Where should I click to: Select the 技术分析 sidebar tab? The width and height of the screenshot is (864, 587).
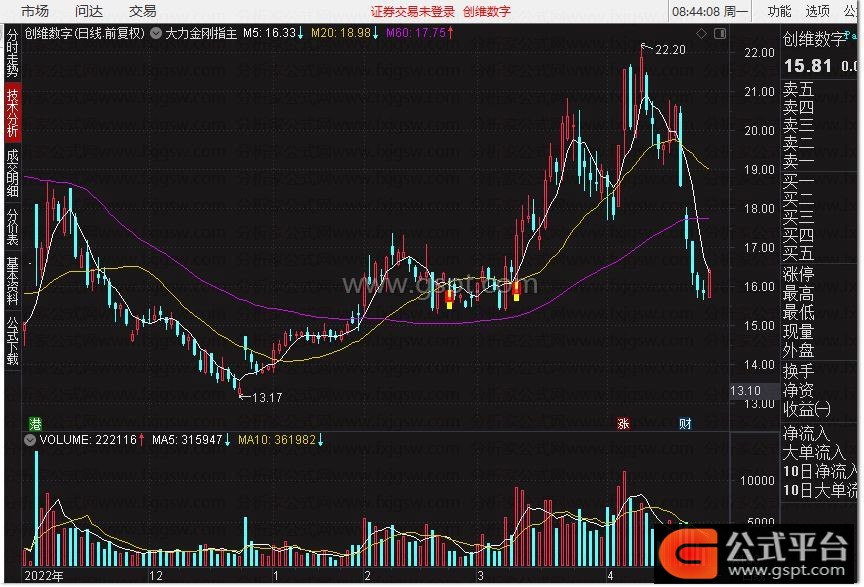pos(12,112)
